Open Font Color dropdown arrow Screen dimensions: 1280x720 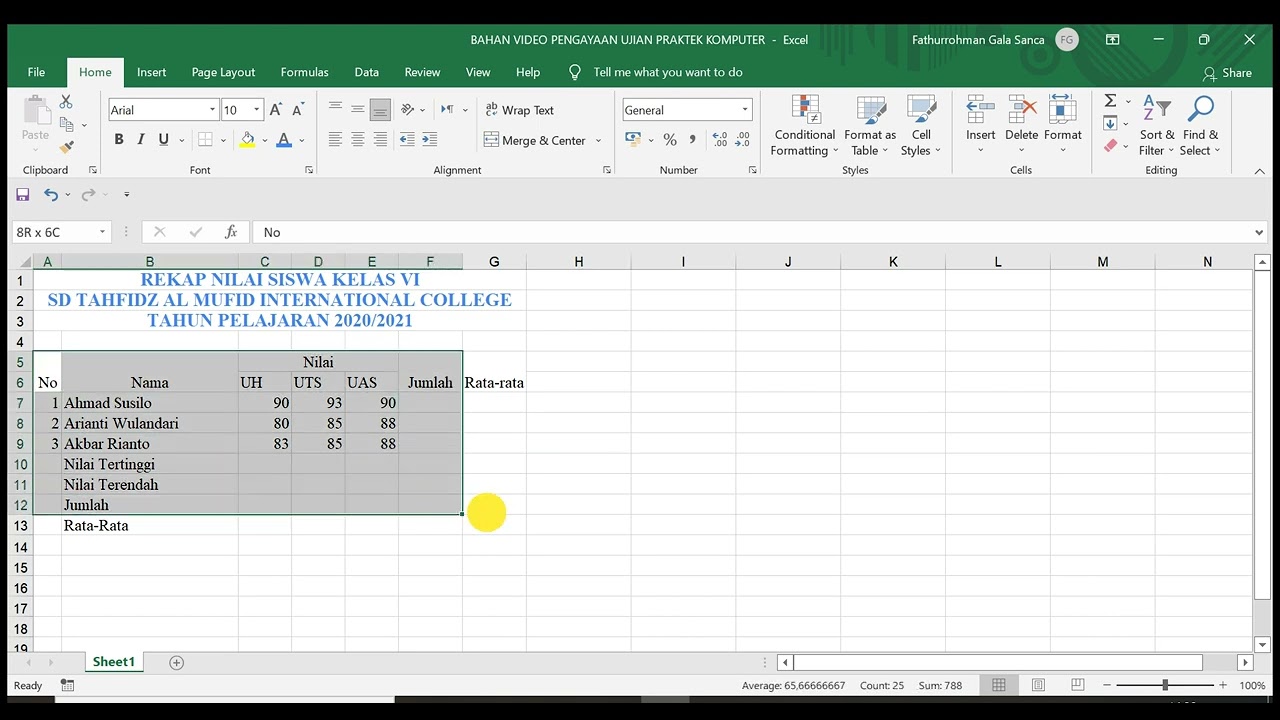(x=301, y=140)
